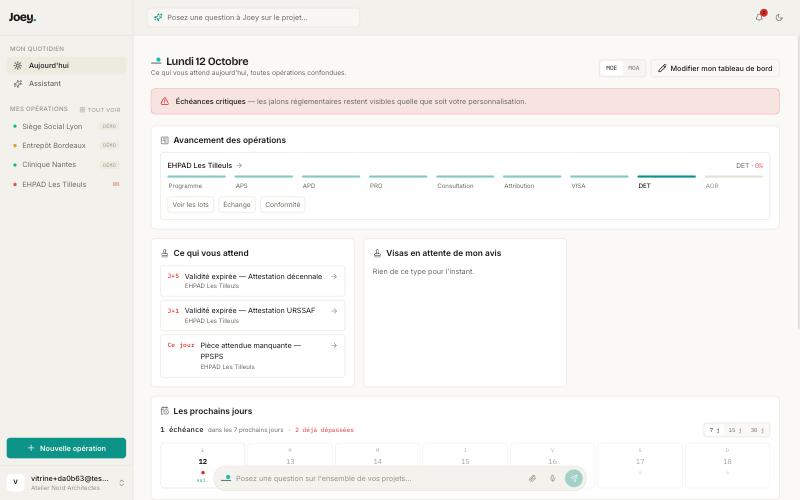Click calendar icon beside Les prochains jours
800x500 pixels.
pos(165,411)
